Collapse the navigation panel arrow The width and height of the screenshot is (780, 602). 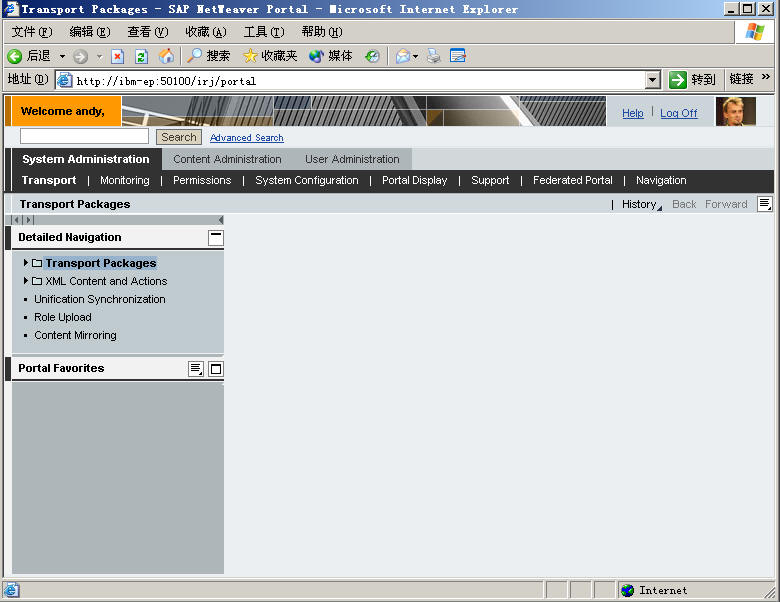(220, 220)
